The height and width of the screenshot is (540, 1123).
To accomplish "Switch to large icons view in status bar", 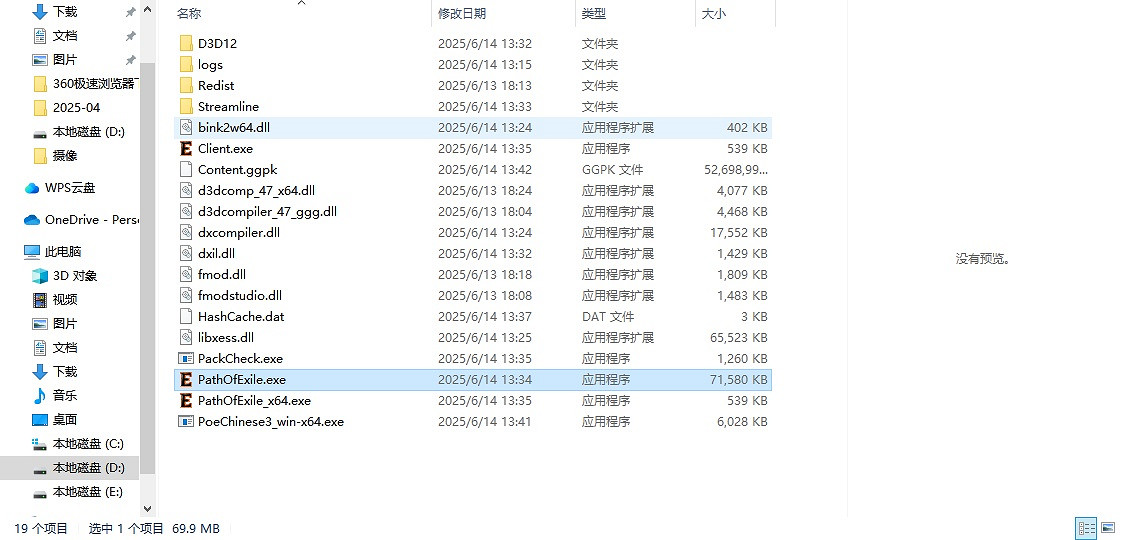I will pos(1107,528).
